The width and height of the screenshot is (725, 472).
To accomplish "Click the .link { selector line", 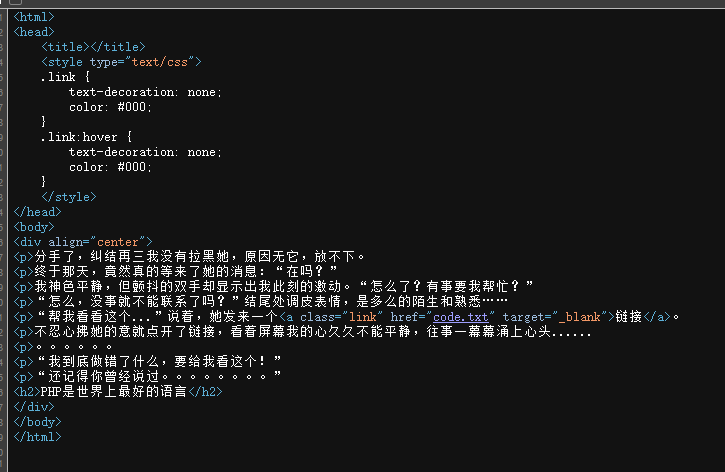I will click(x=65, y=77).
